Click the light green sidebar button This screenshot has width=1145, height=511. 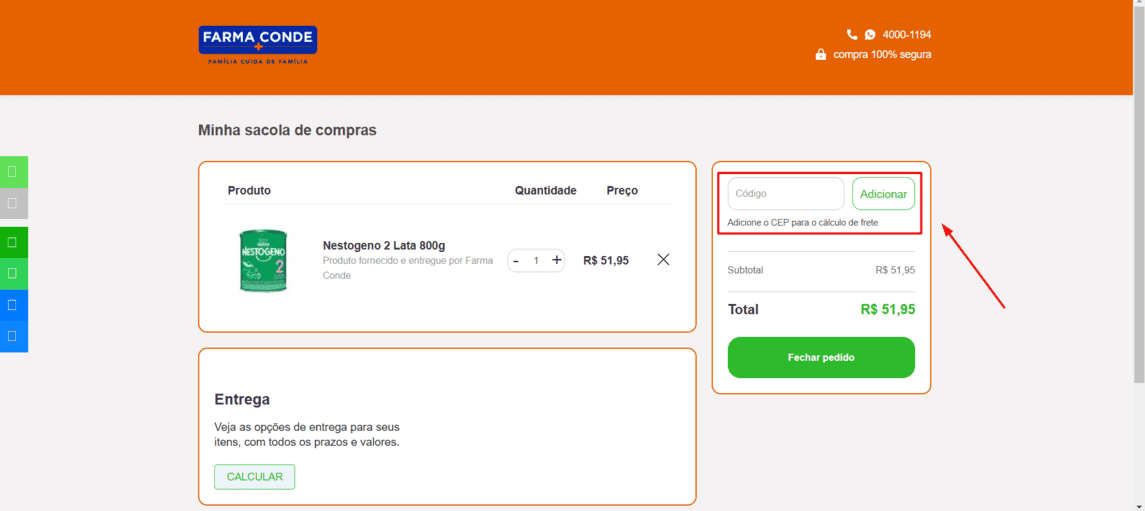[14, 172]
